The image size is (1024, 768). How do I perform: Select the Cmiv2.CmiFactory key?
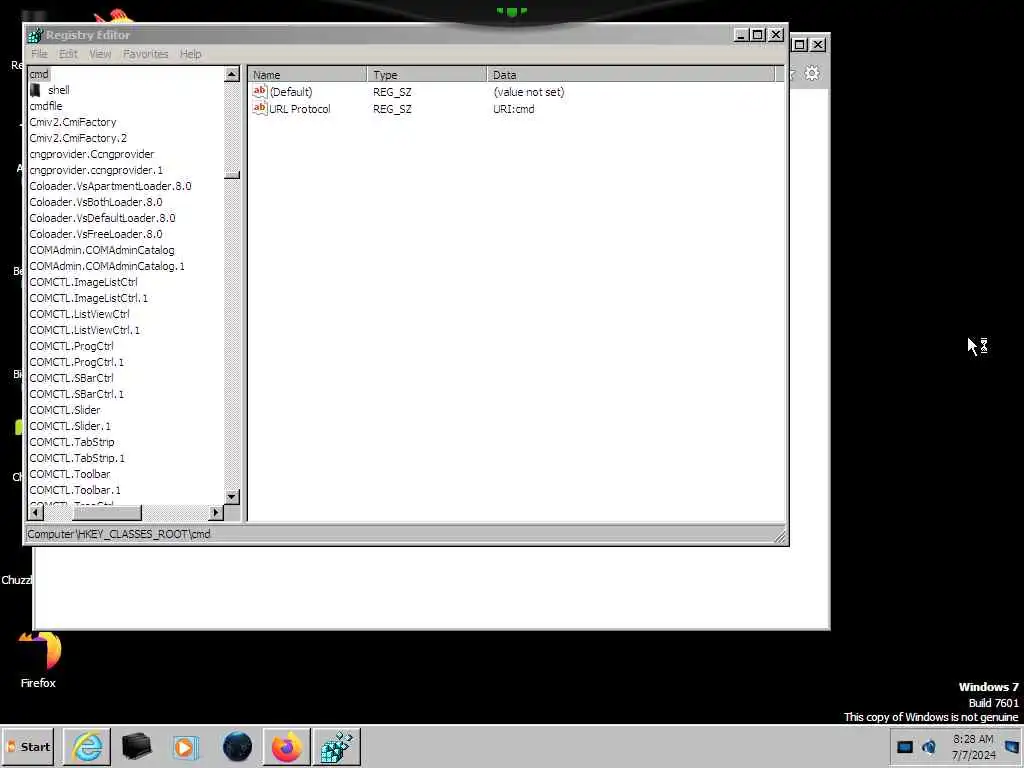pos(72,122)
